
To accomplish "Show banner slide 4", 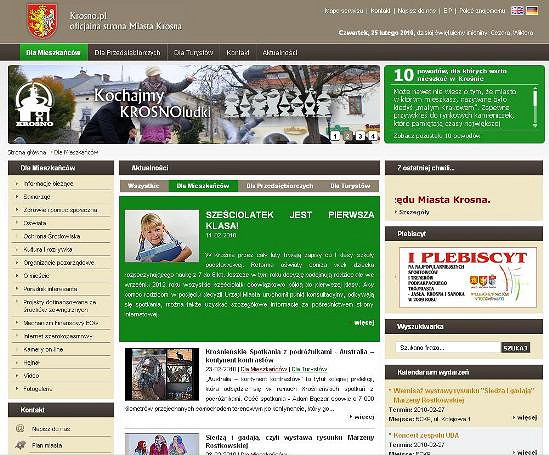I will pyautogui.click(x=373, y=136).
